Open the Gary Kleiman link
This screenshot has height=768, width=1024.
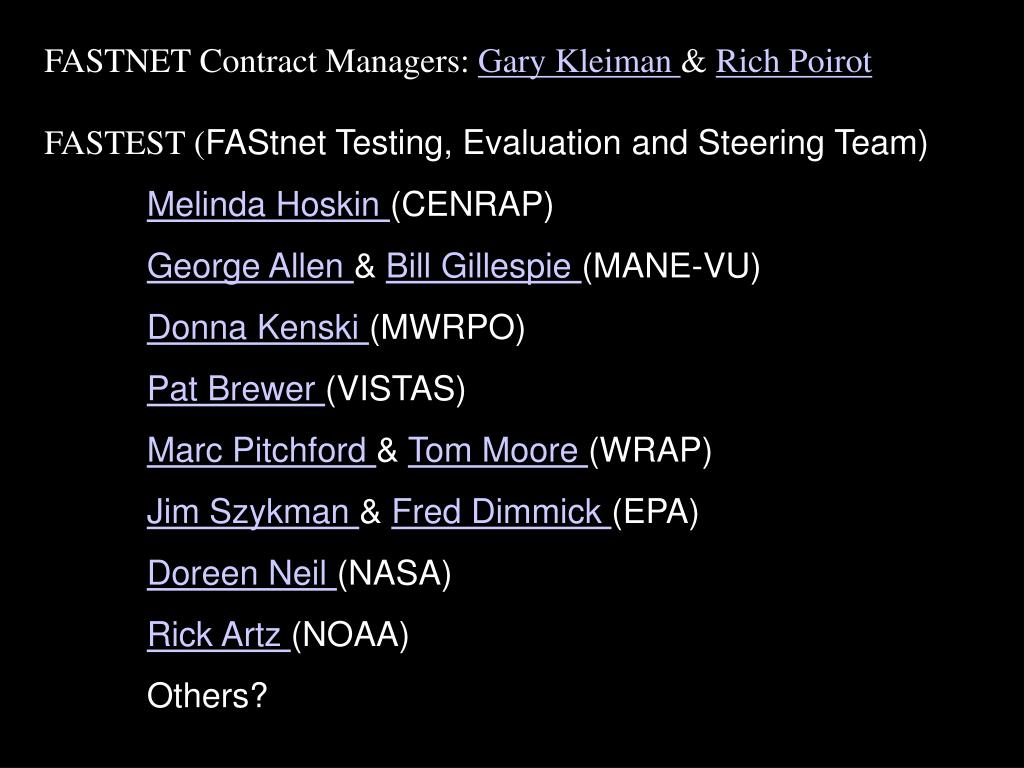point(579,62)
